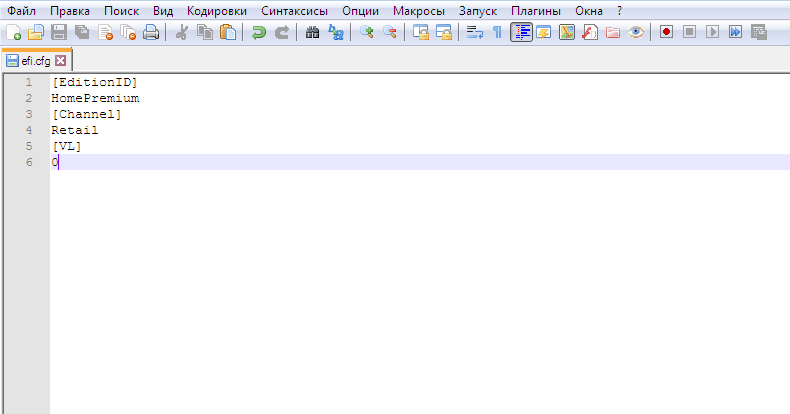Undo last action with green arrow
Screen dimensions: 790x414
coord(258,33)
